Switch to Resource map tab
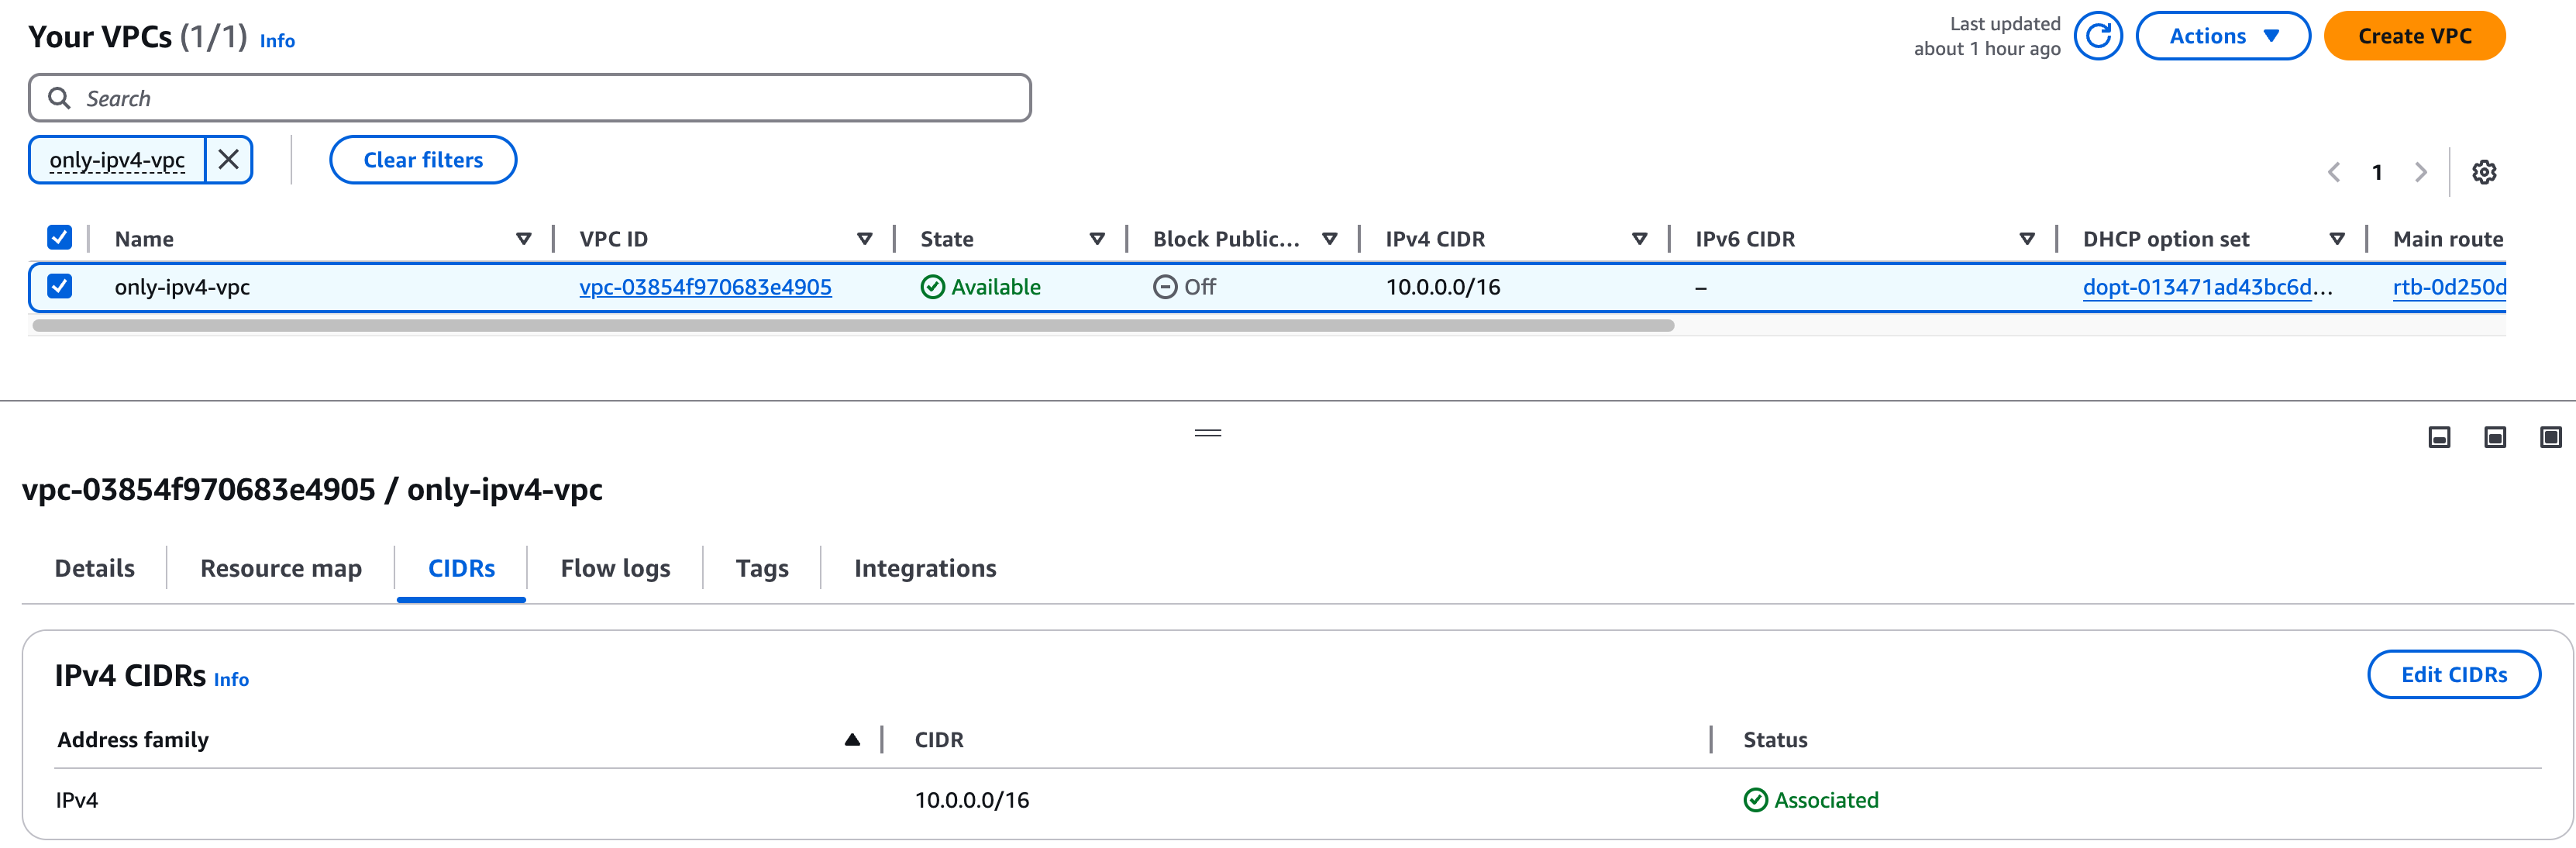Viewport: 2576px width, 848px height. pos(281,568)
